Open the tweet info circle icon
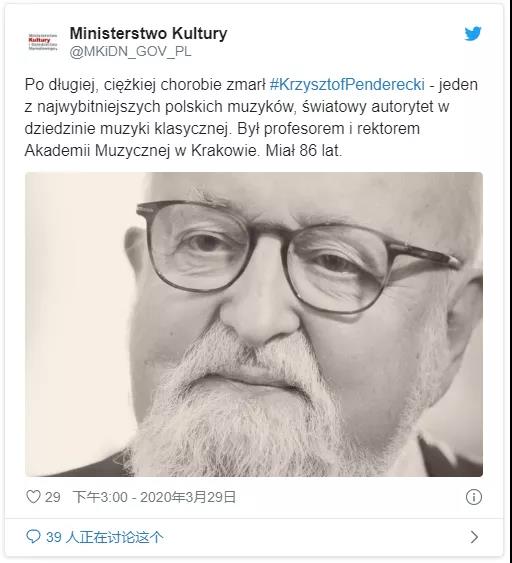 pyautogui.click(x=474, y=497)
